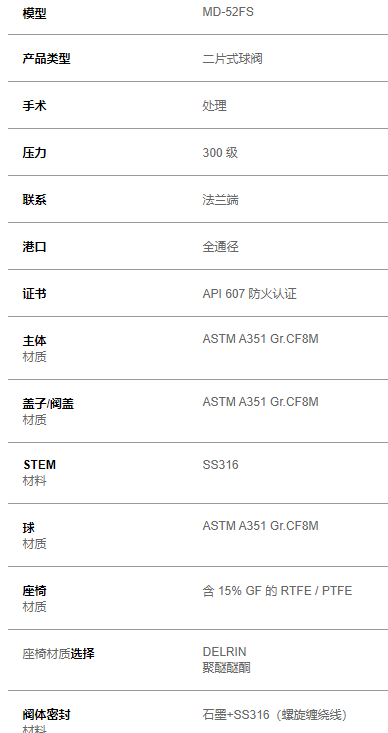Click the 主体 材质 label

(35, 349)
